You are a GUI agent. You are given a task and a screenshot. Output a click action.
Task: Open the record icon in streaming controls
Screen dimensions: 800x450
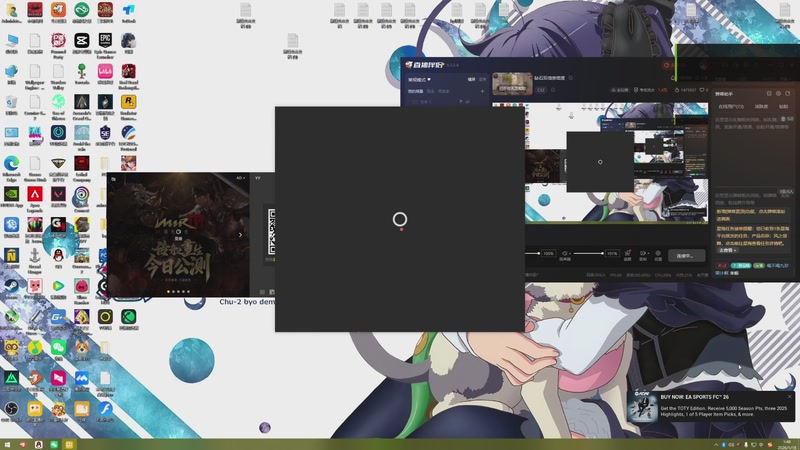coord(643,254)
